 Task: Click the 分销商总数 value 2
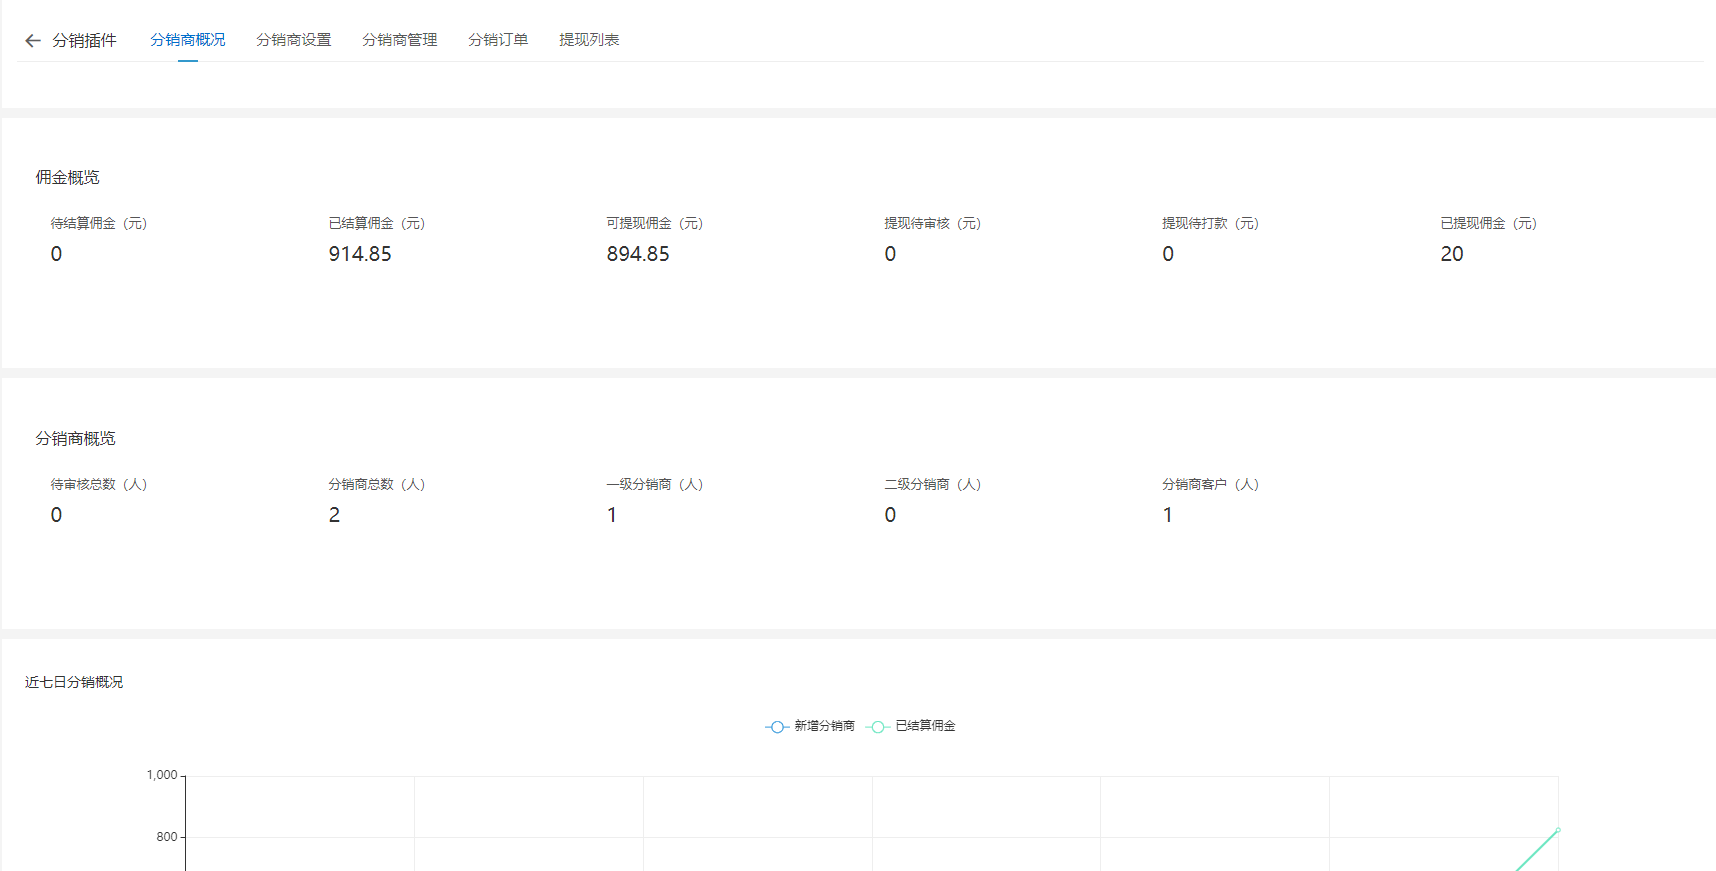pos(335,515)
